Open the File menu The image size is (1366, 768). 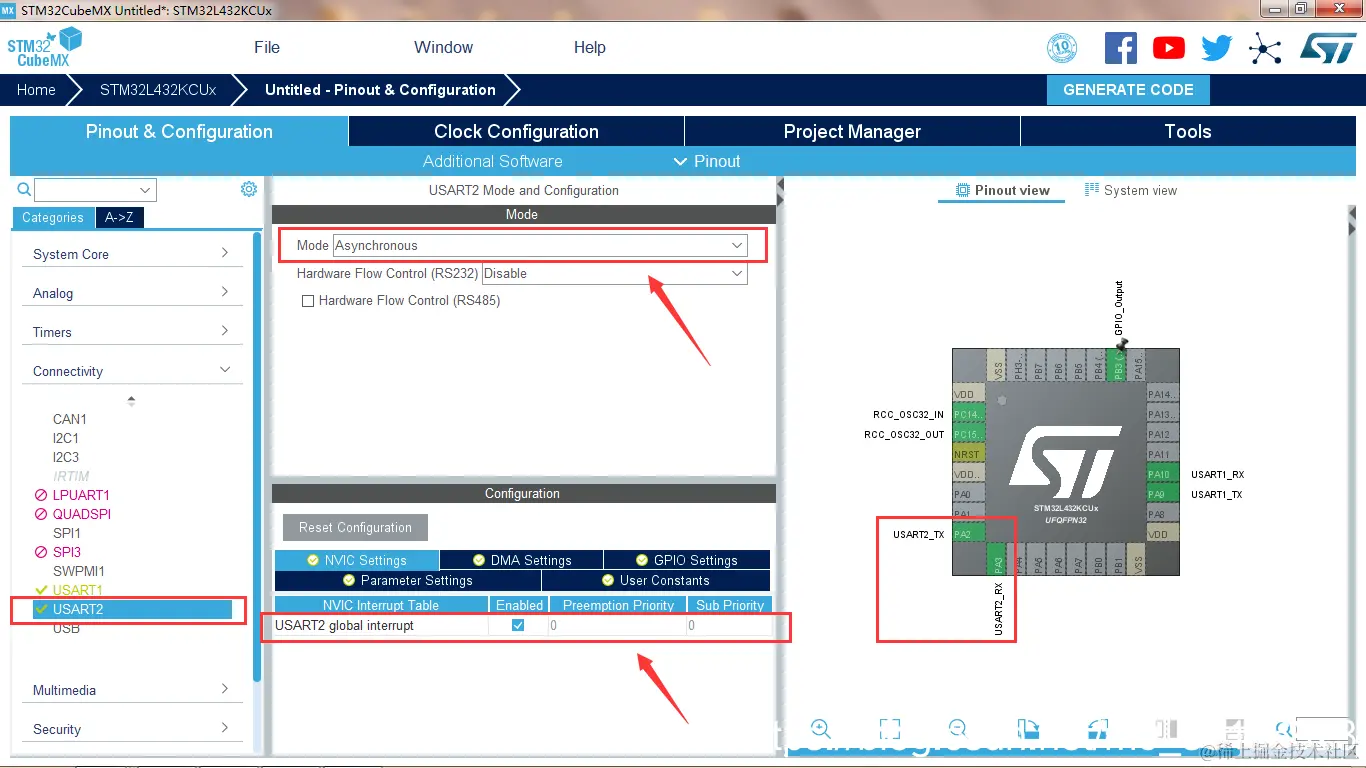click(x=267, y=47)
